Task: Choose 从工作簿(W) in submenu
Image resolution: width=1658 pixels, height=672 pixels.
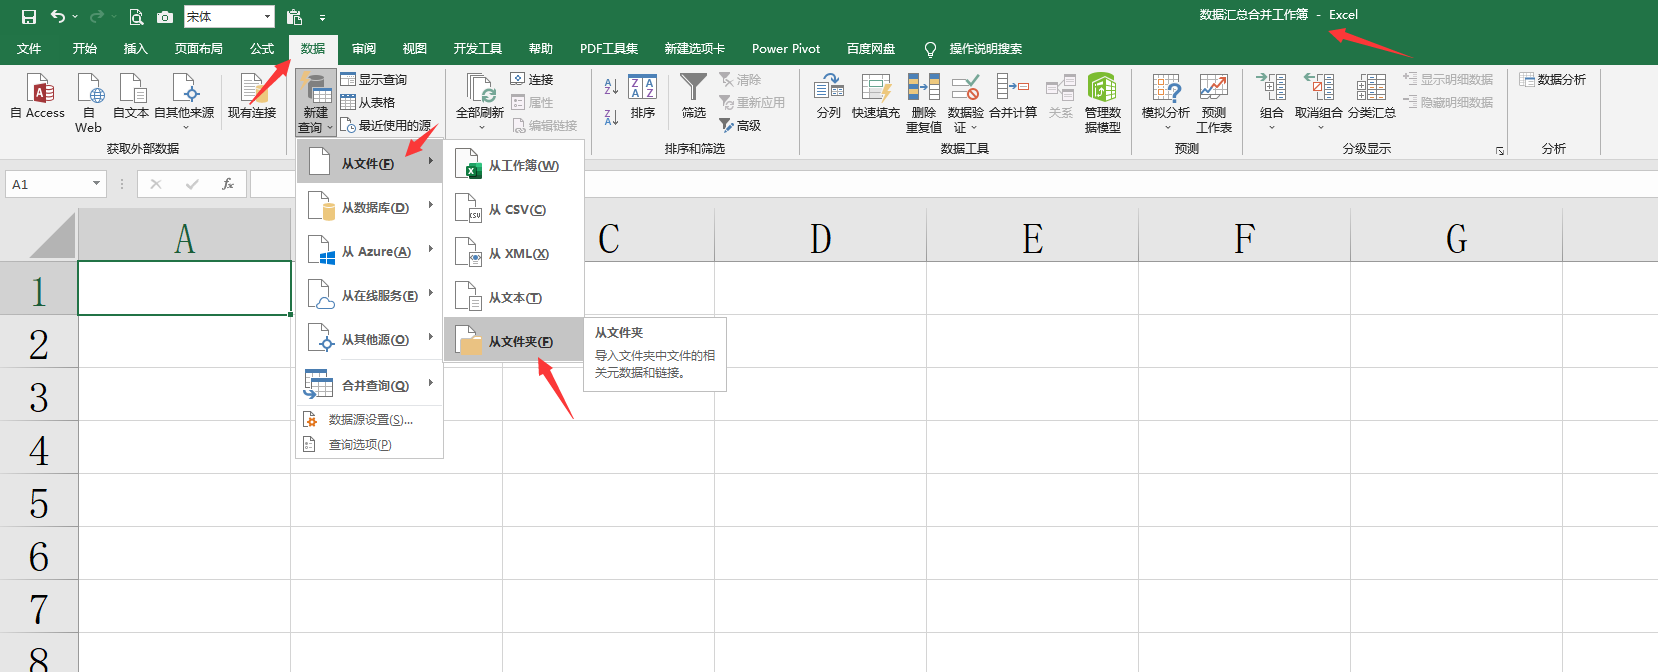Action: [x=514, y=165]
